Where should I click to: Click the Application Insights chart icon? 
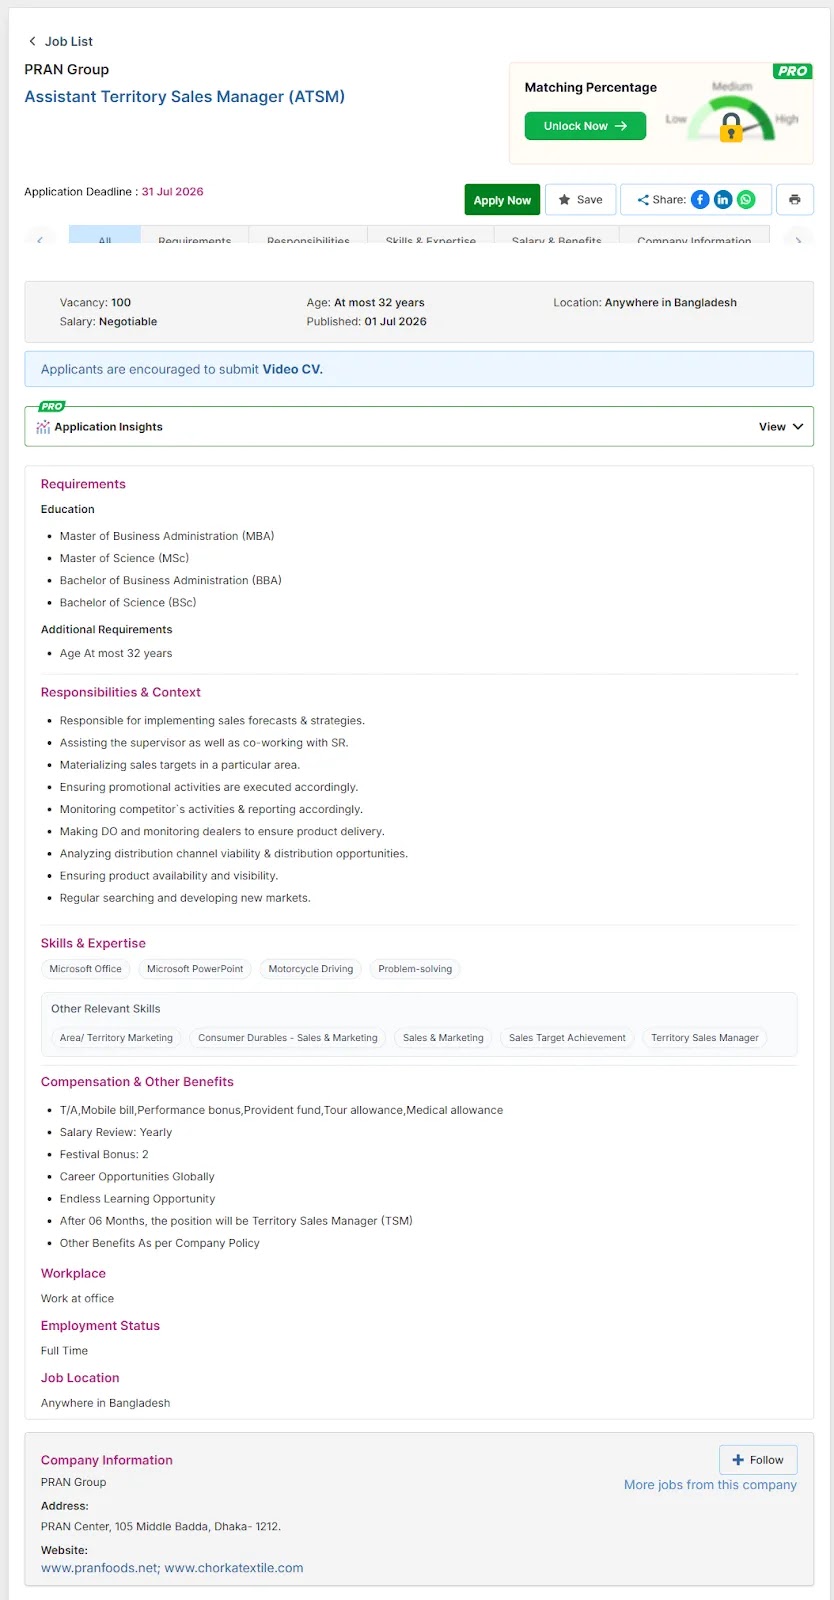43,427
